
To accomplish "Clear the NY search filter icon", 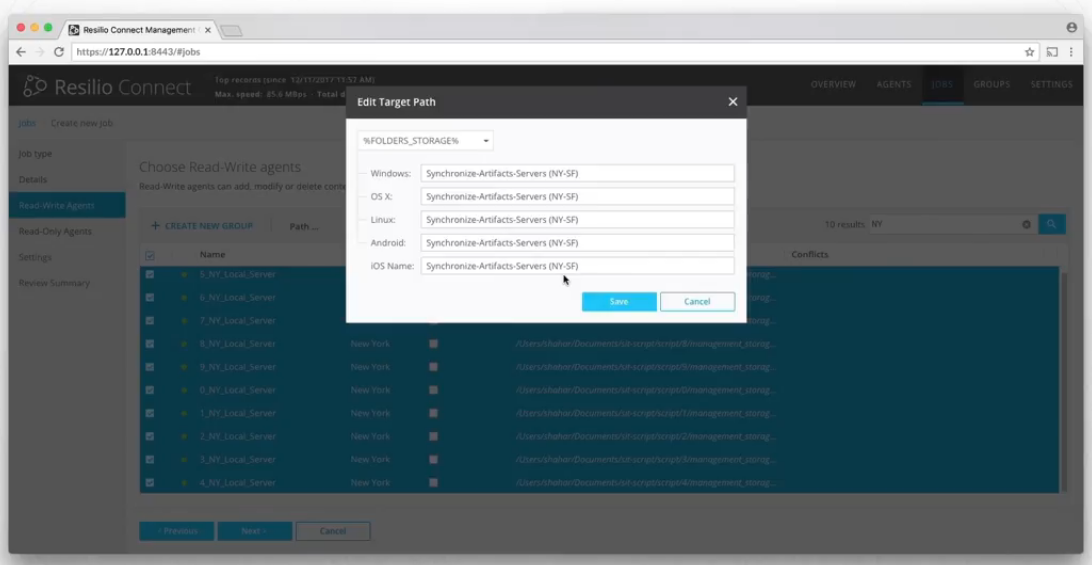I will 1026,225.
